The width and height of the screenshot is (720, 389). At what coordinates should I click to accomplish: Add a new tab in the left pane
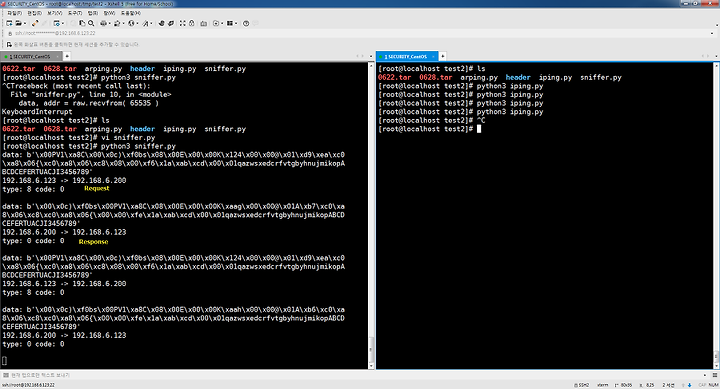pyautogui.click(x=67, y=56)
